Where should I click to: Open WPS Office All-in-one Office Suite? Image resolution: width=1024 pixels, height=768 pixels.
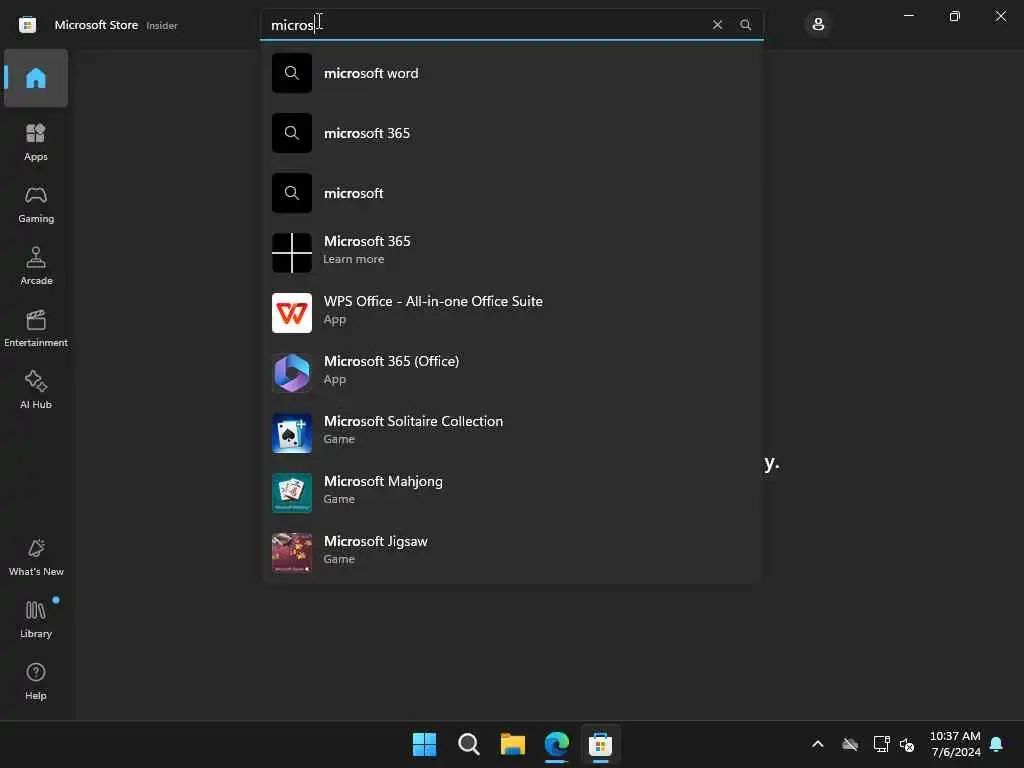click(x=512, y=313)
